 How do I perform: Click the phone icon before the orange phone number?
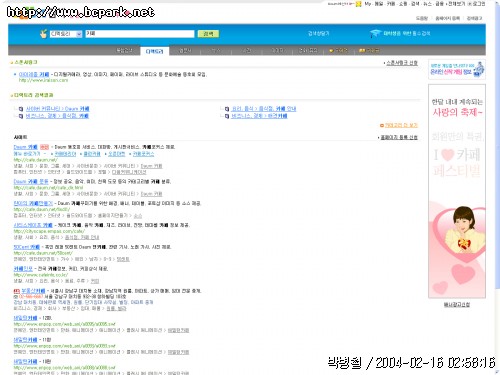[16, 296]
